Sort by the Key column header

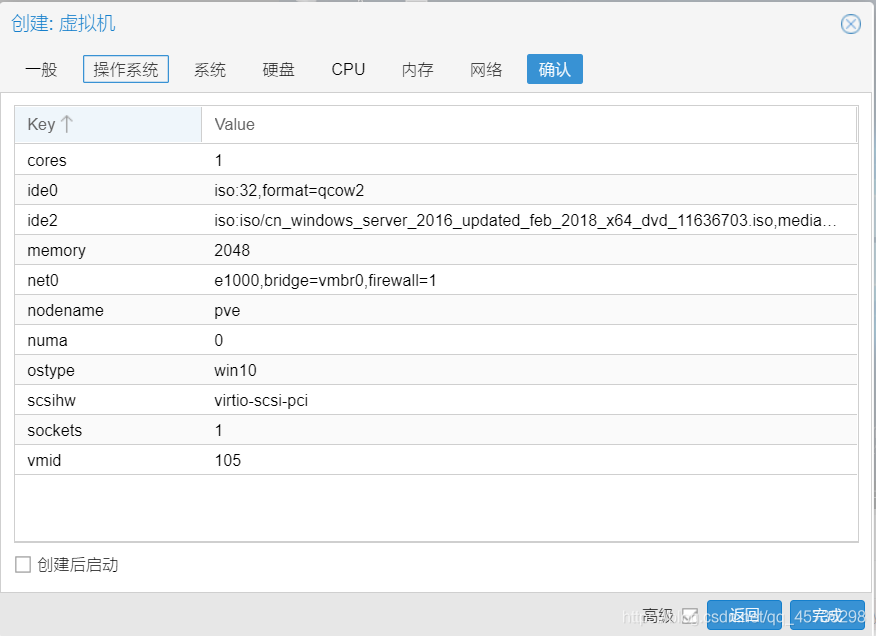click(108, 124)
